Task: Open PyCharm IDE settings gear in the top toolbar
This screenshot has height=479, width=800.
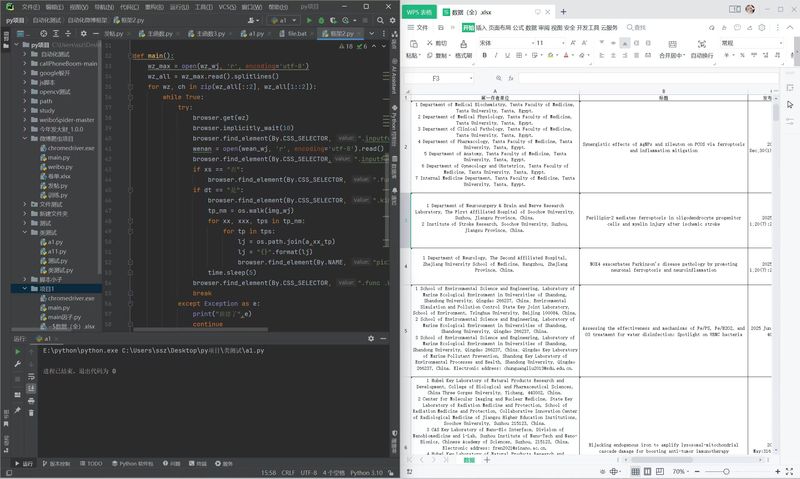Action: (x=392, y=20)
